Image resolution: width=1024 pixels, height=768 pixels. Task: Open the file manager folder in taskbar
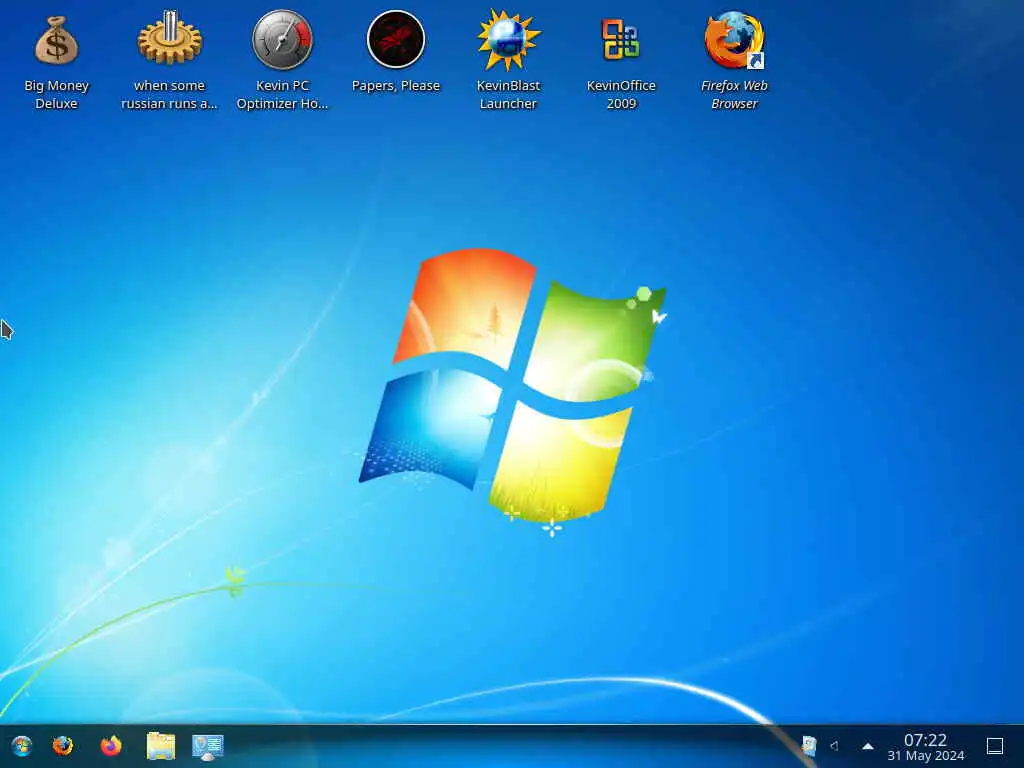pyautogui.click(x=161, y=746)
